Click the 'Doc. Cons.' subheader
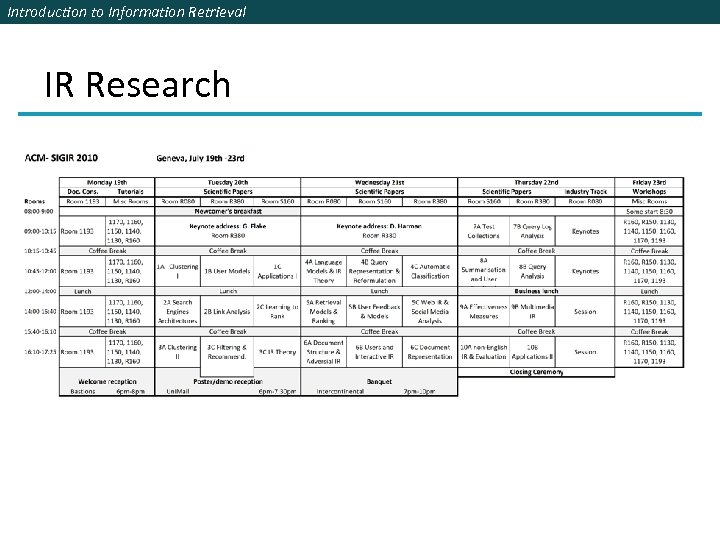 tap(83, 191)
